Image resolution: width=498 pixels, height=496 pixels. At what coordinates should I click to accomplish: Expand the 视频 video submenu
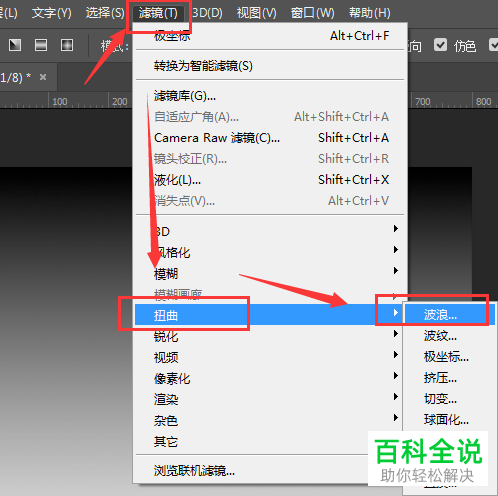(270, 357)
